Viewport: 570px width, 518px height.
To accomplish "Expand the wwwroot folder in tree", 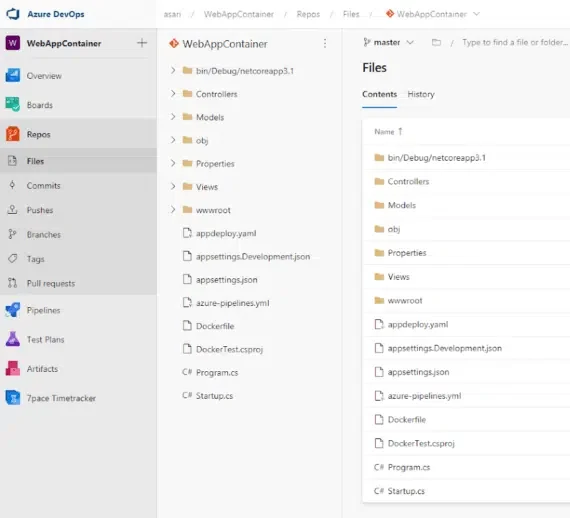I will [173, 210].
